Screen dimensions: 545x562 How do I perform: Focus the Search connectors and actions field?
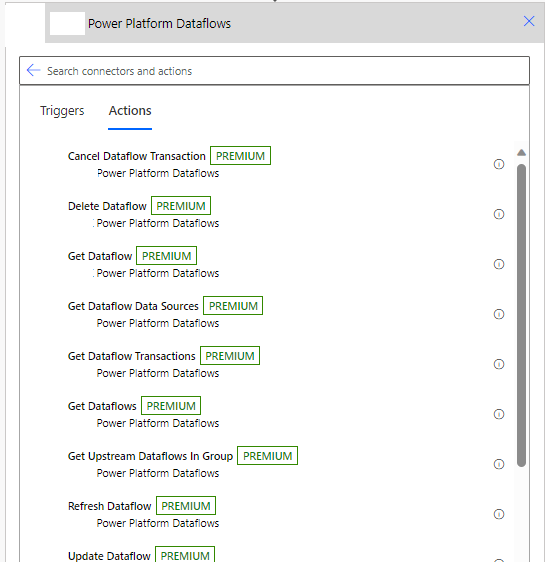point(274,71)
